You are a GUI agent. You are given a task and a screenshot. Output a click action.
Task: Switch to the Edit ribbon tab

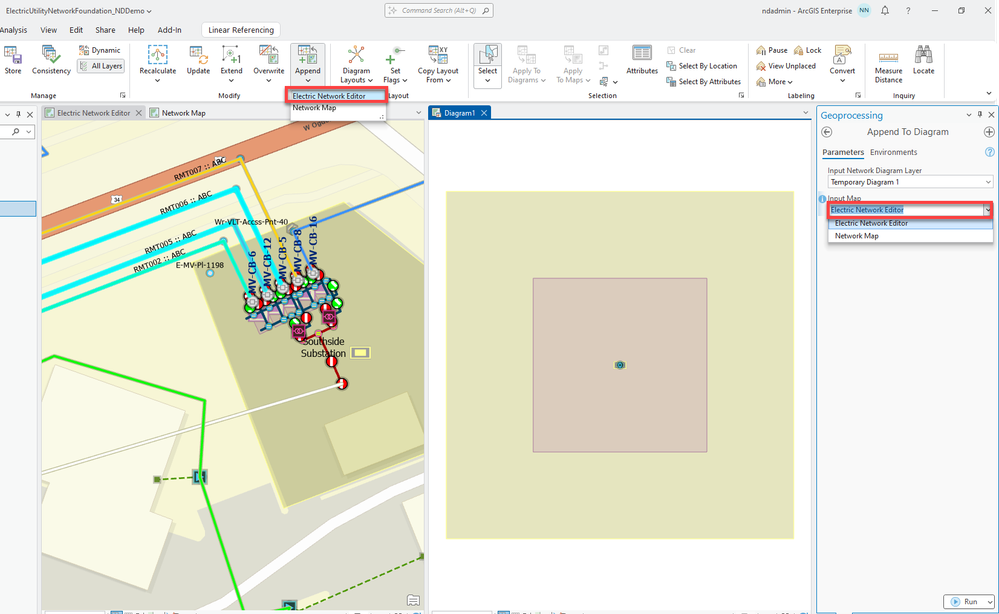pyautogui.click(x=76, y=30)
